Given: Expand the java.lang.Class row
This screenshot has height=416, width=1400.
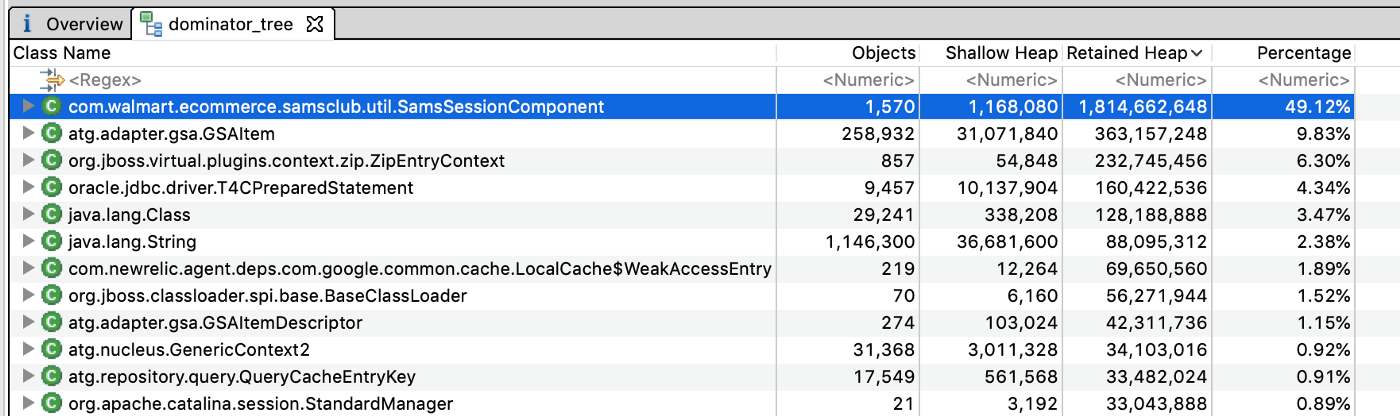Looking at the screenshot, I should (28, 214).
